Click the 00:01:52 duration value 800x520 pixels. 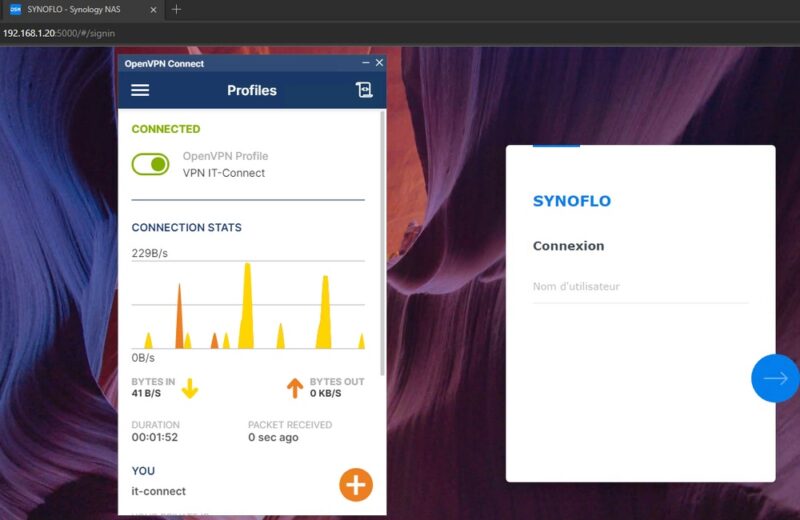[155, 437]
